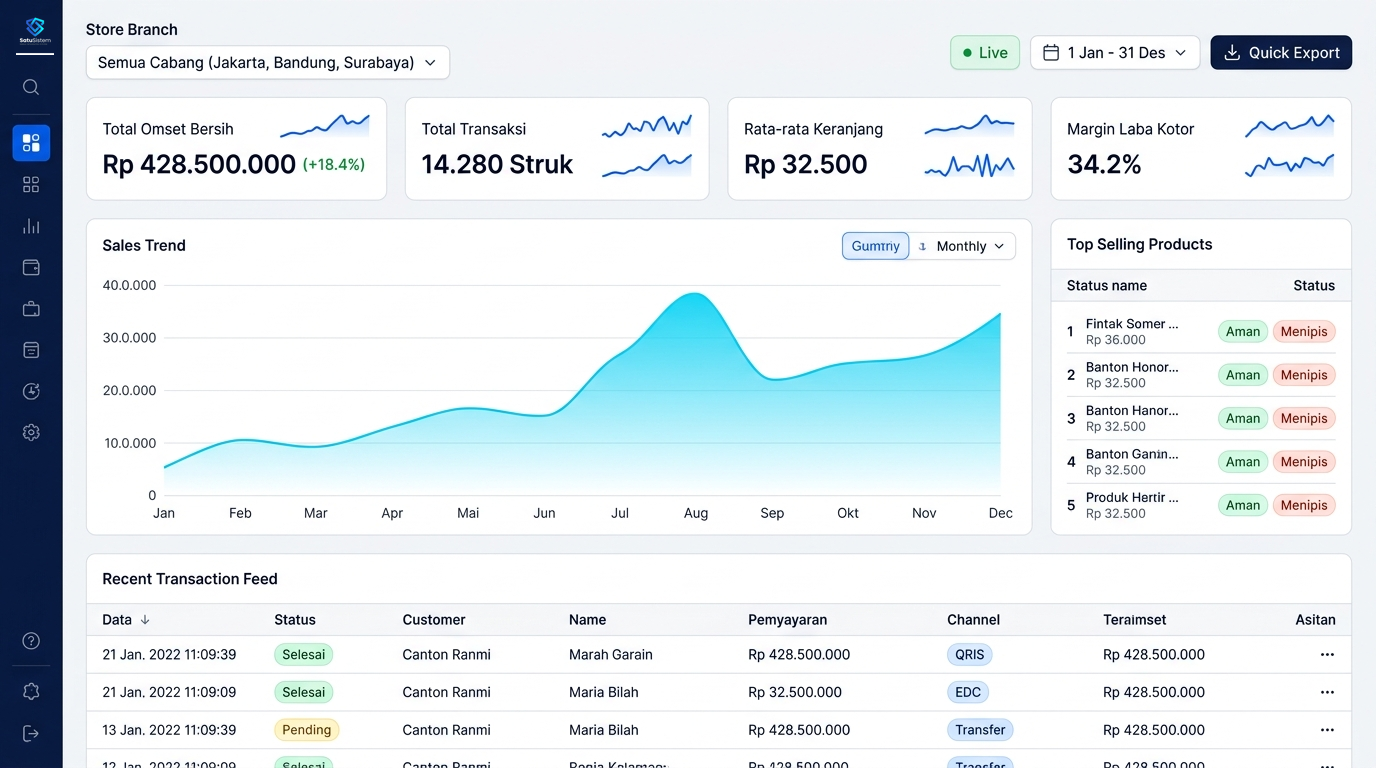Toggle the Live status indicator
Screen dimensions: 1376x768
pyautogui.click(x=985, y=53)
